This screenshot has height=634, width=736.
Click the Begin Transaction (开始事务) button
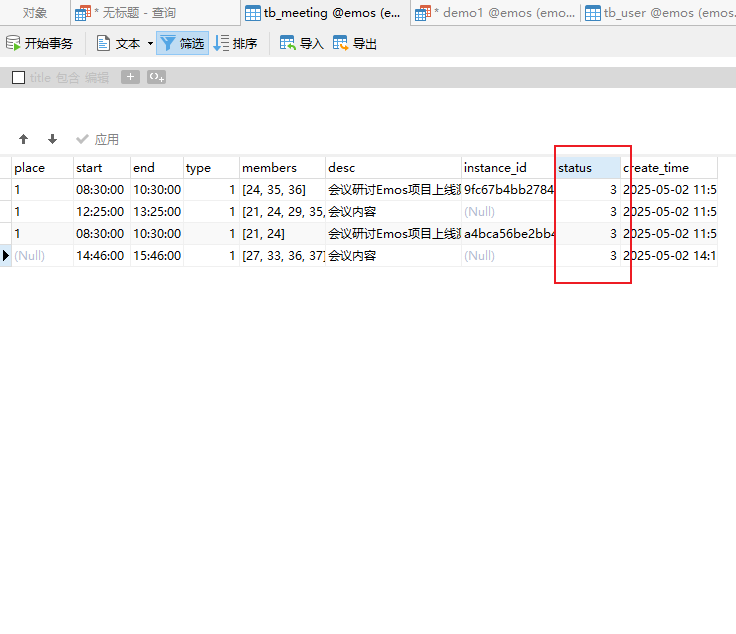pos(39,44)
